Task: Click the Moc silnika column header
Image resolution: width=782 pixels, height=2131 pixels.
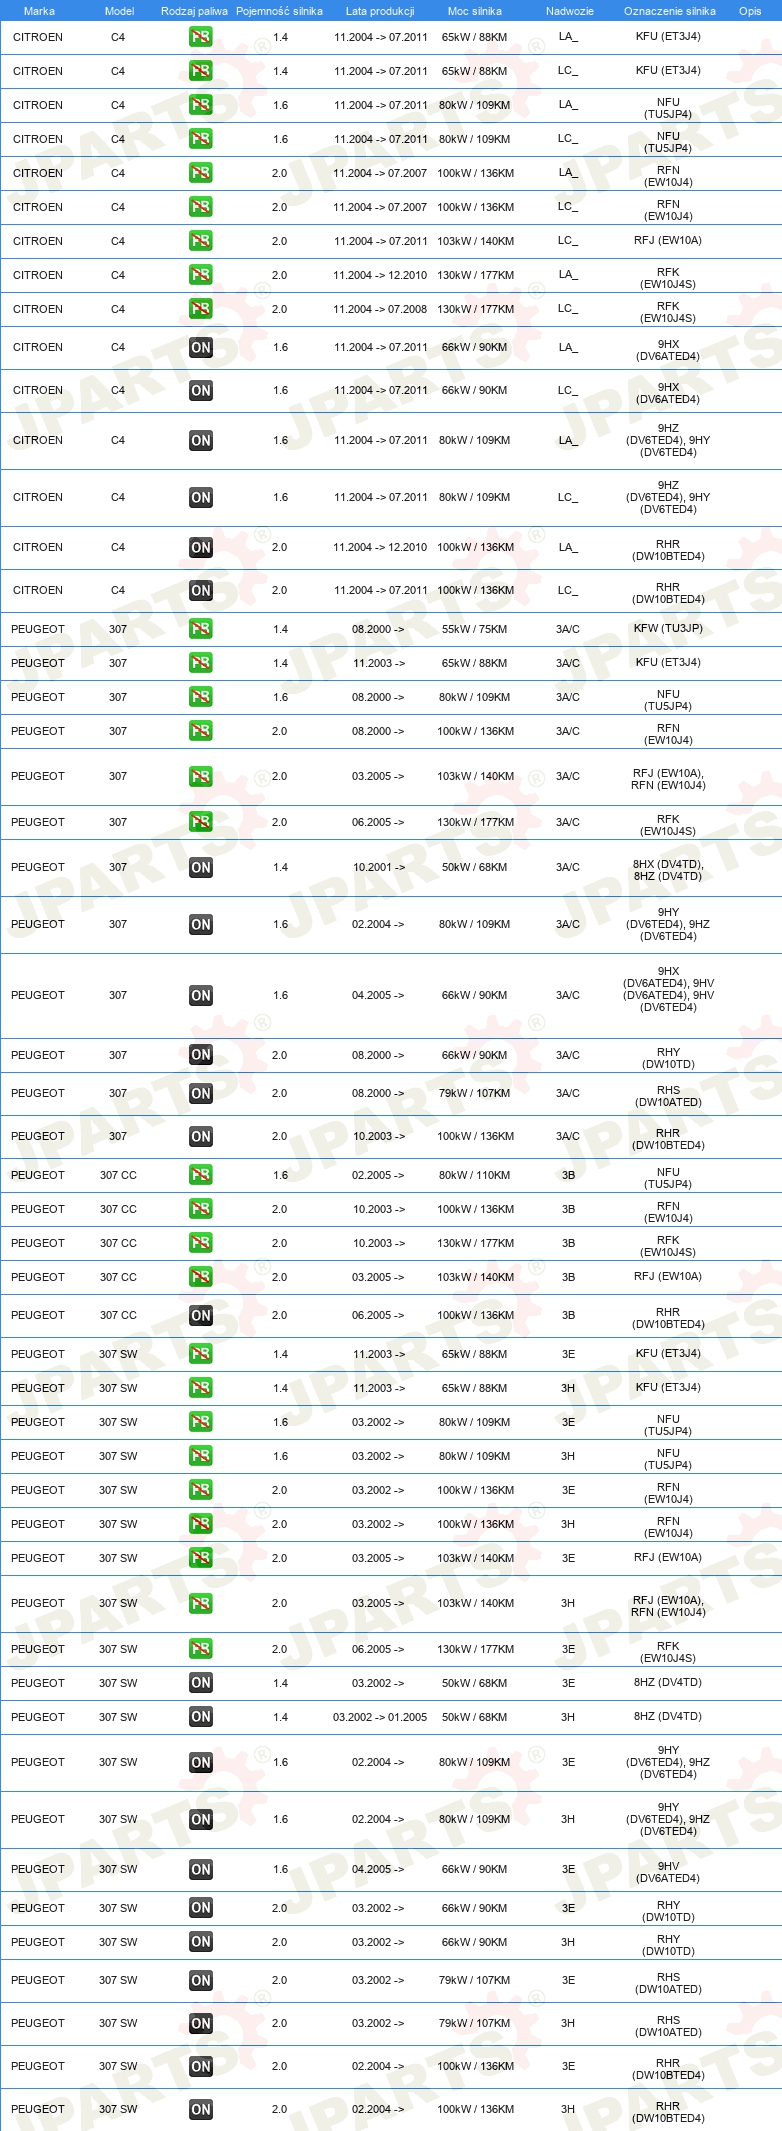Action: pyautogui.click(x=475, y=11)
